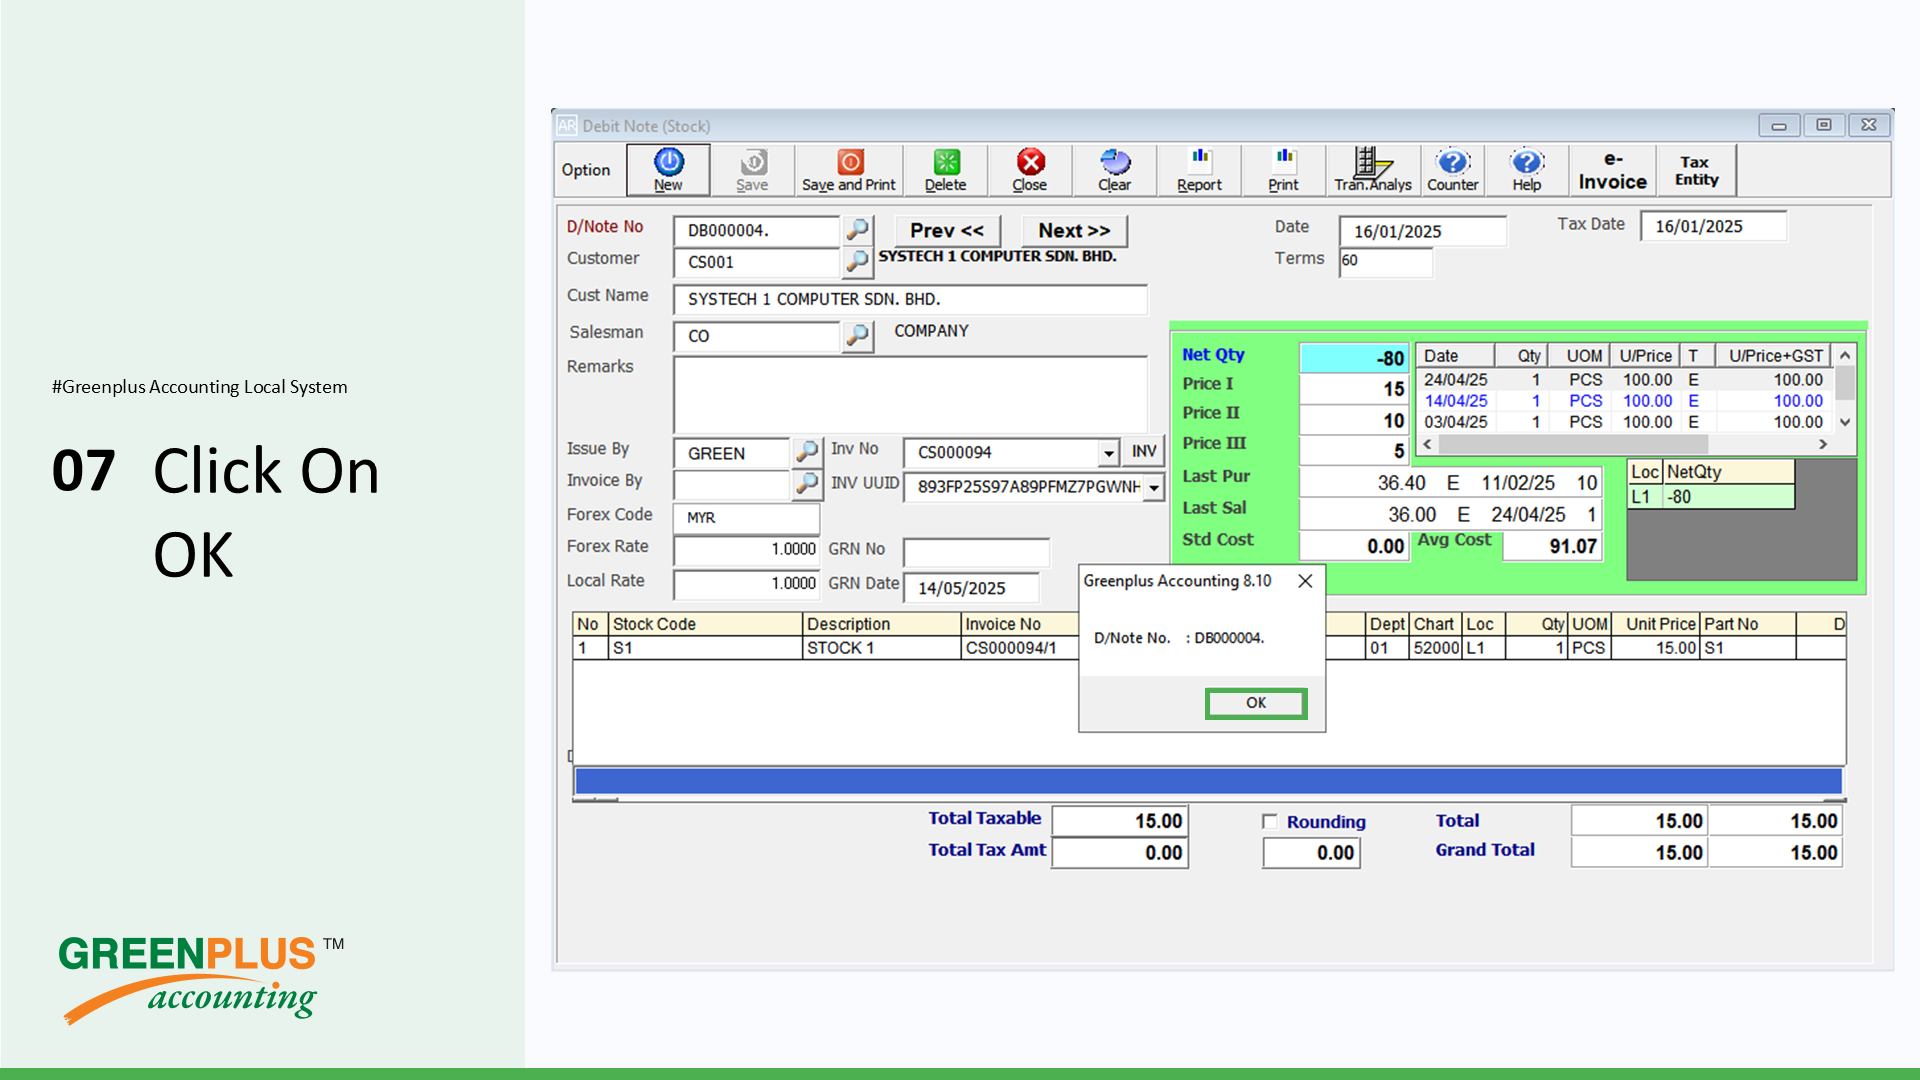Click the Forex Code field MYR
1920x1080 pixels.
747,518
